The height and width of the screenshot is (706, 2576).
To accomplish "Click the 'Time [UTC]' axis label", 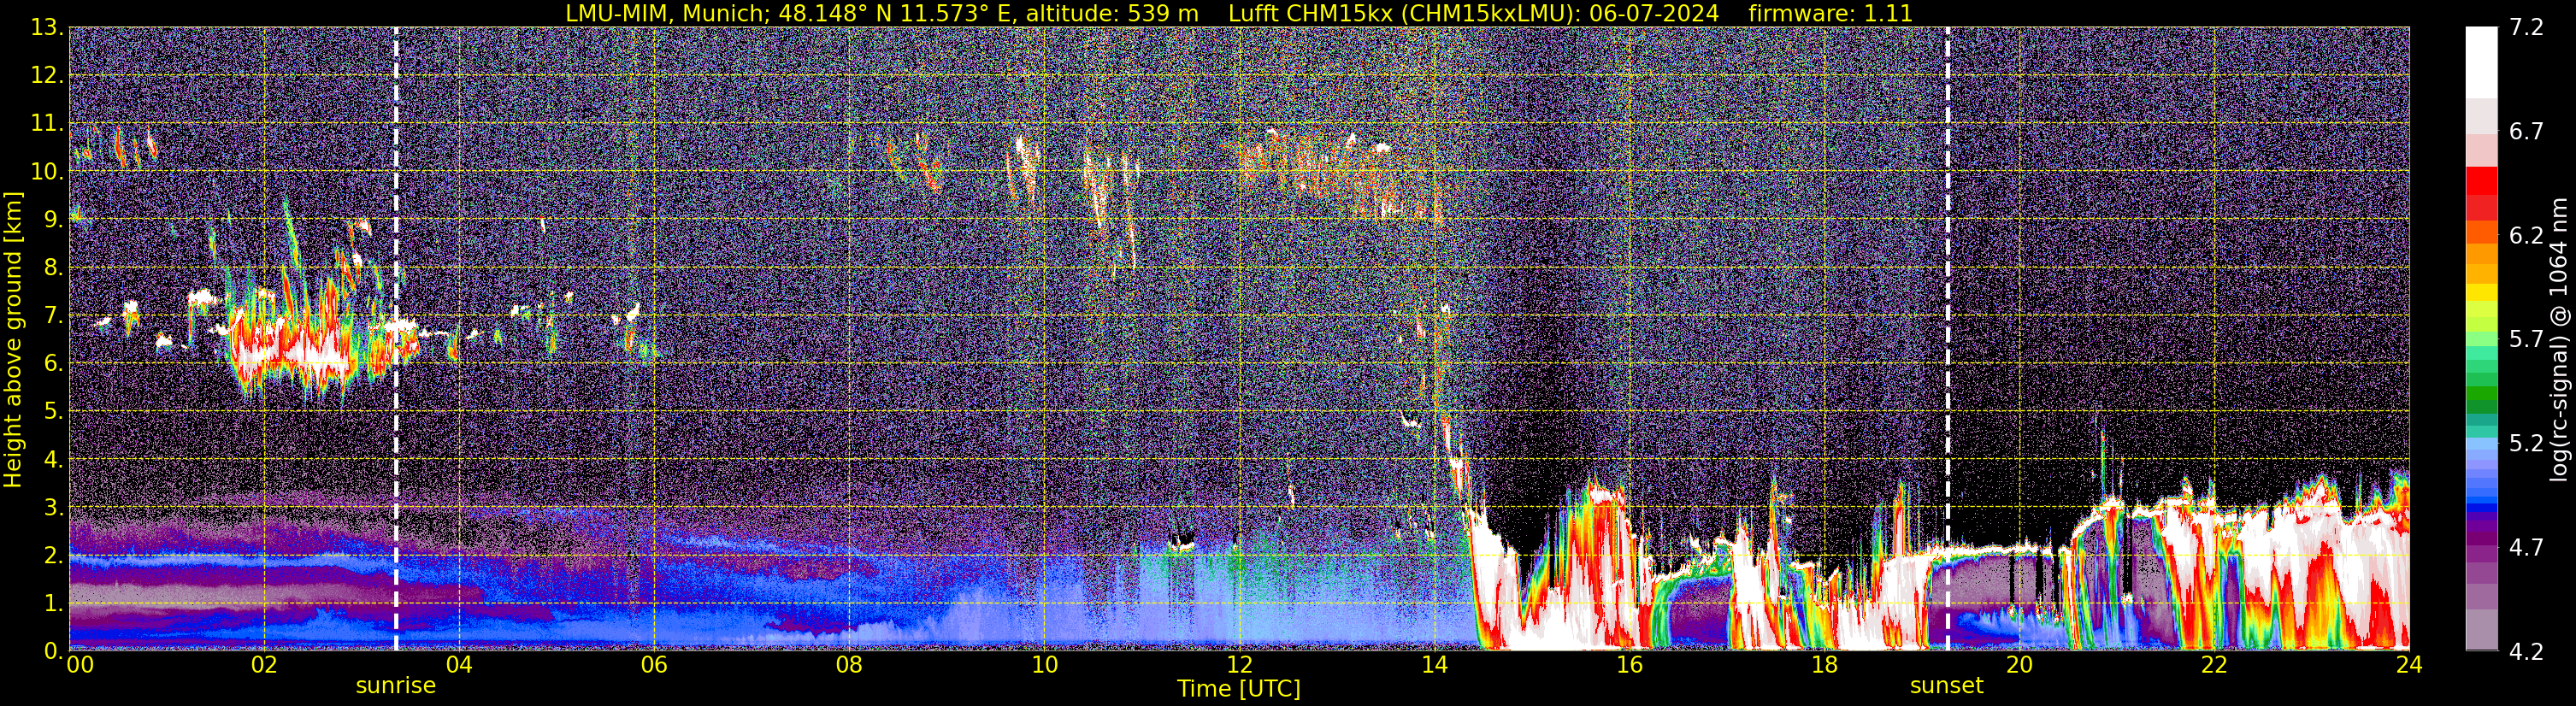I will (1238, 689).
